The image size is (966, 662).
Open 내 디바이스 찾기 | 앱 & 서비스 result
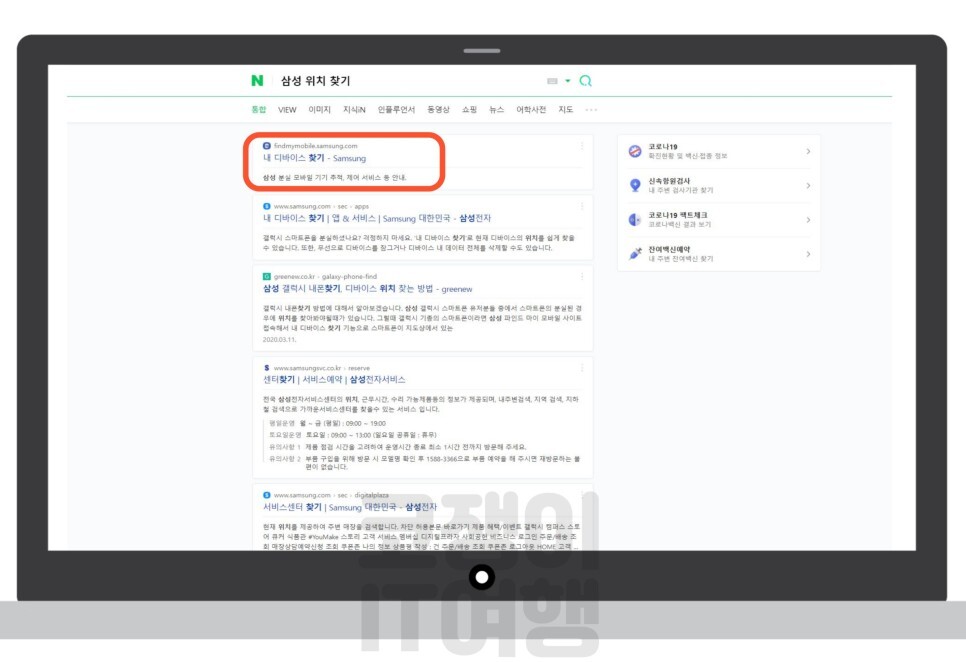[377, 218]
